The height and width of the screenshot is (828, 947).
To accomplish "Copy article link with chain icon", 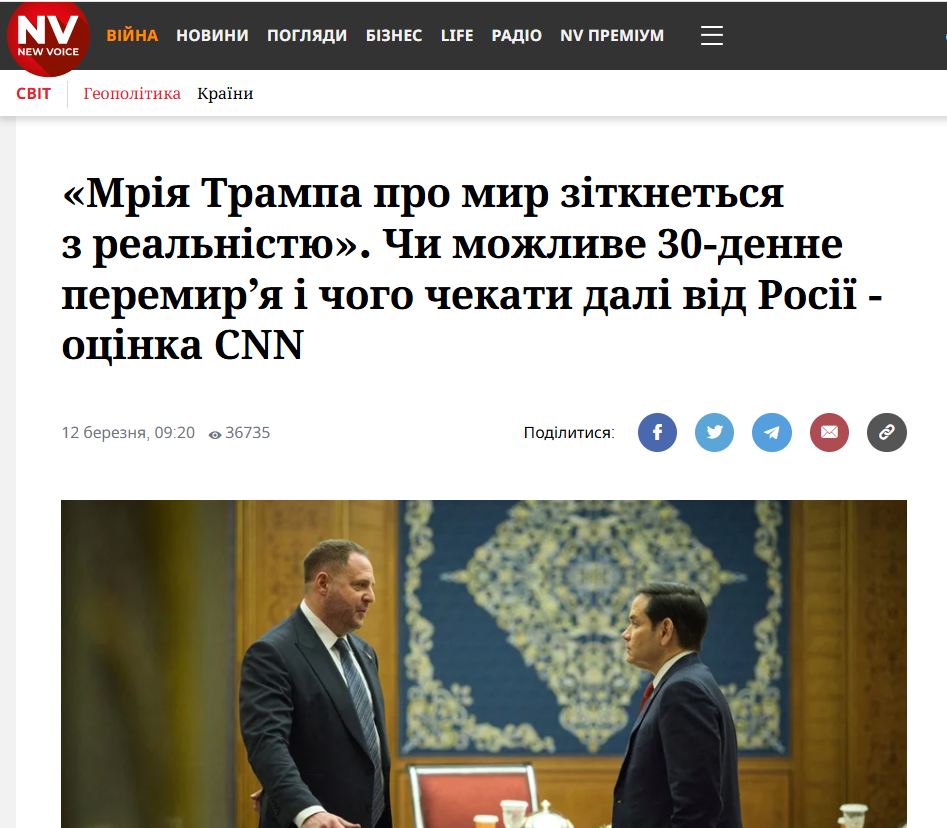I will click(887, 432).
